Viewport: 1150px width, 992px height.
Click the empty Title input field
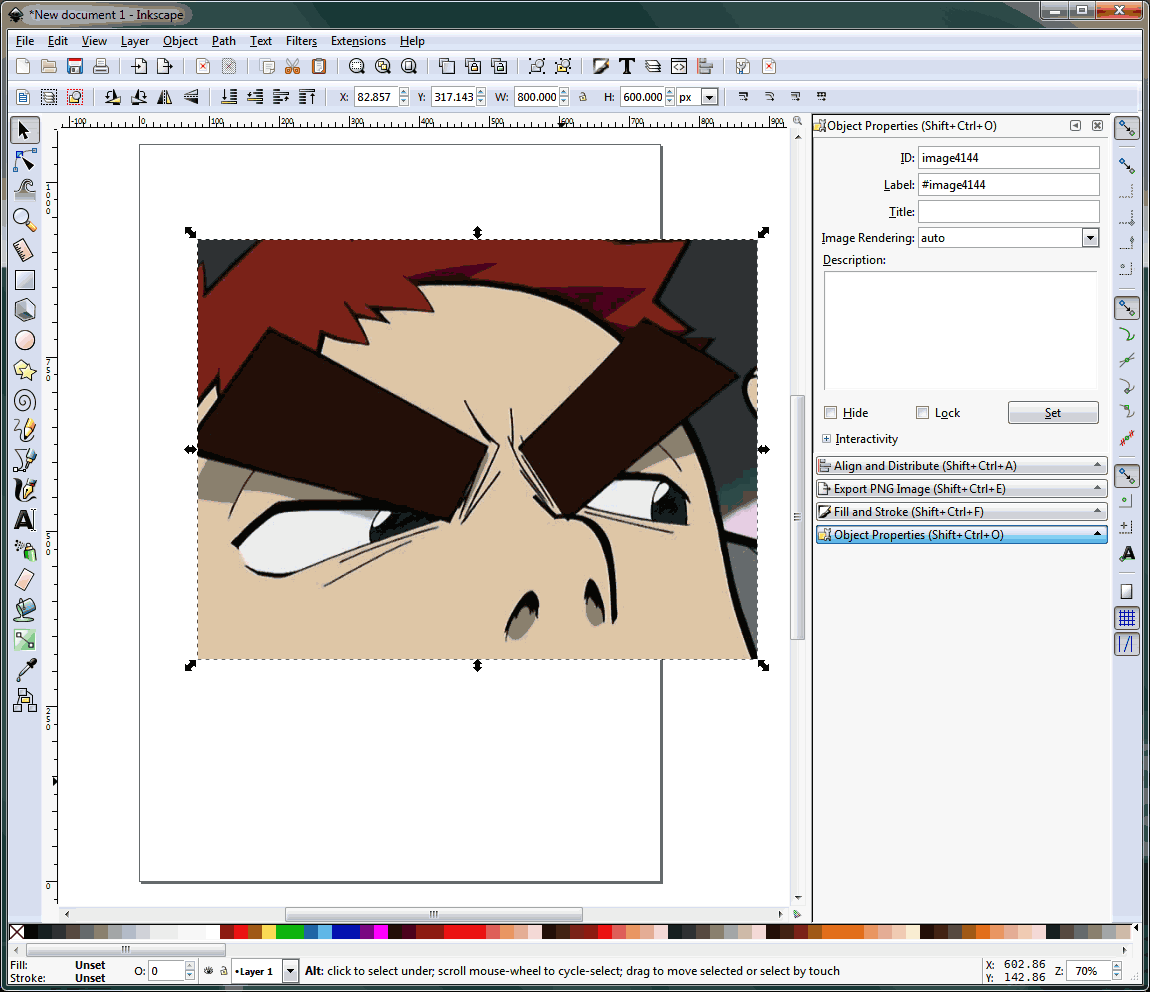click(x=1008, y=212)
